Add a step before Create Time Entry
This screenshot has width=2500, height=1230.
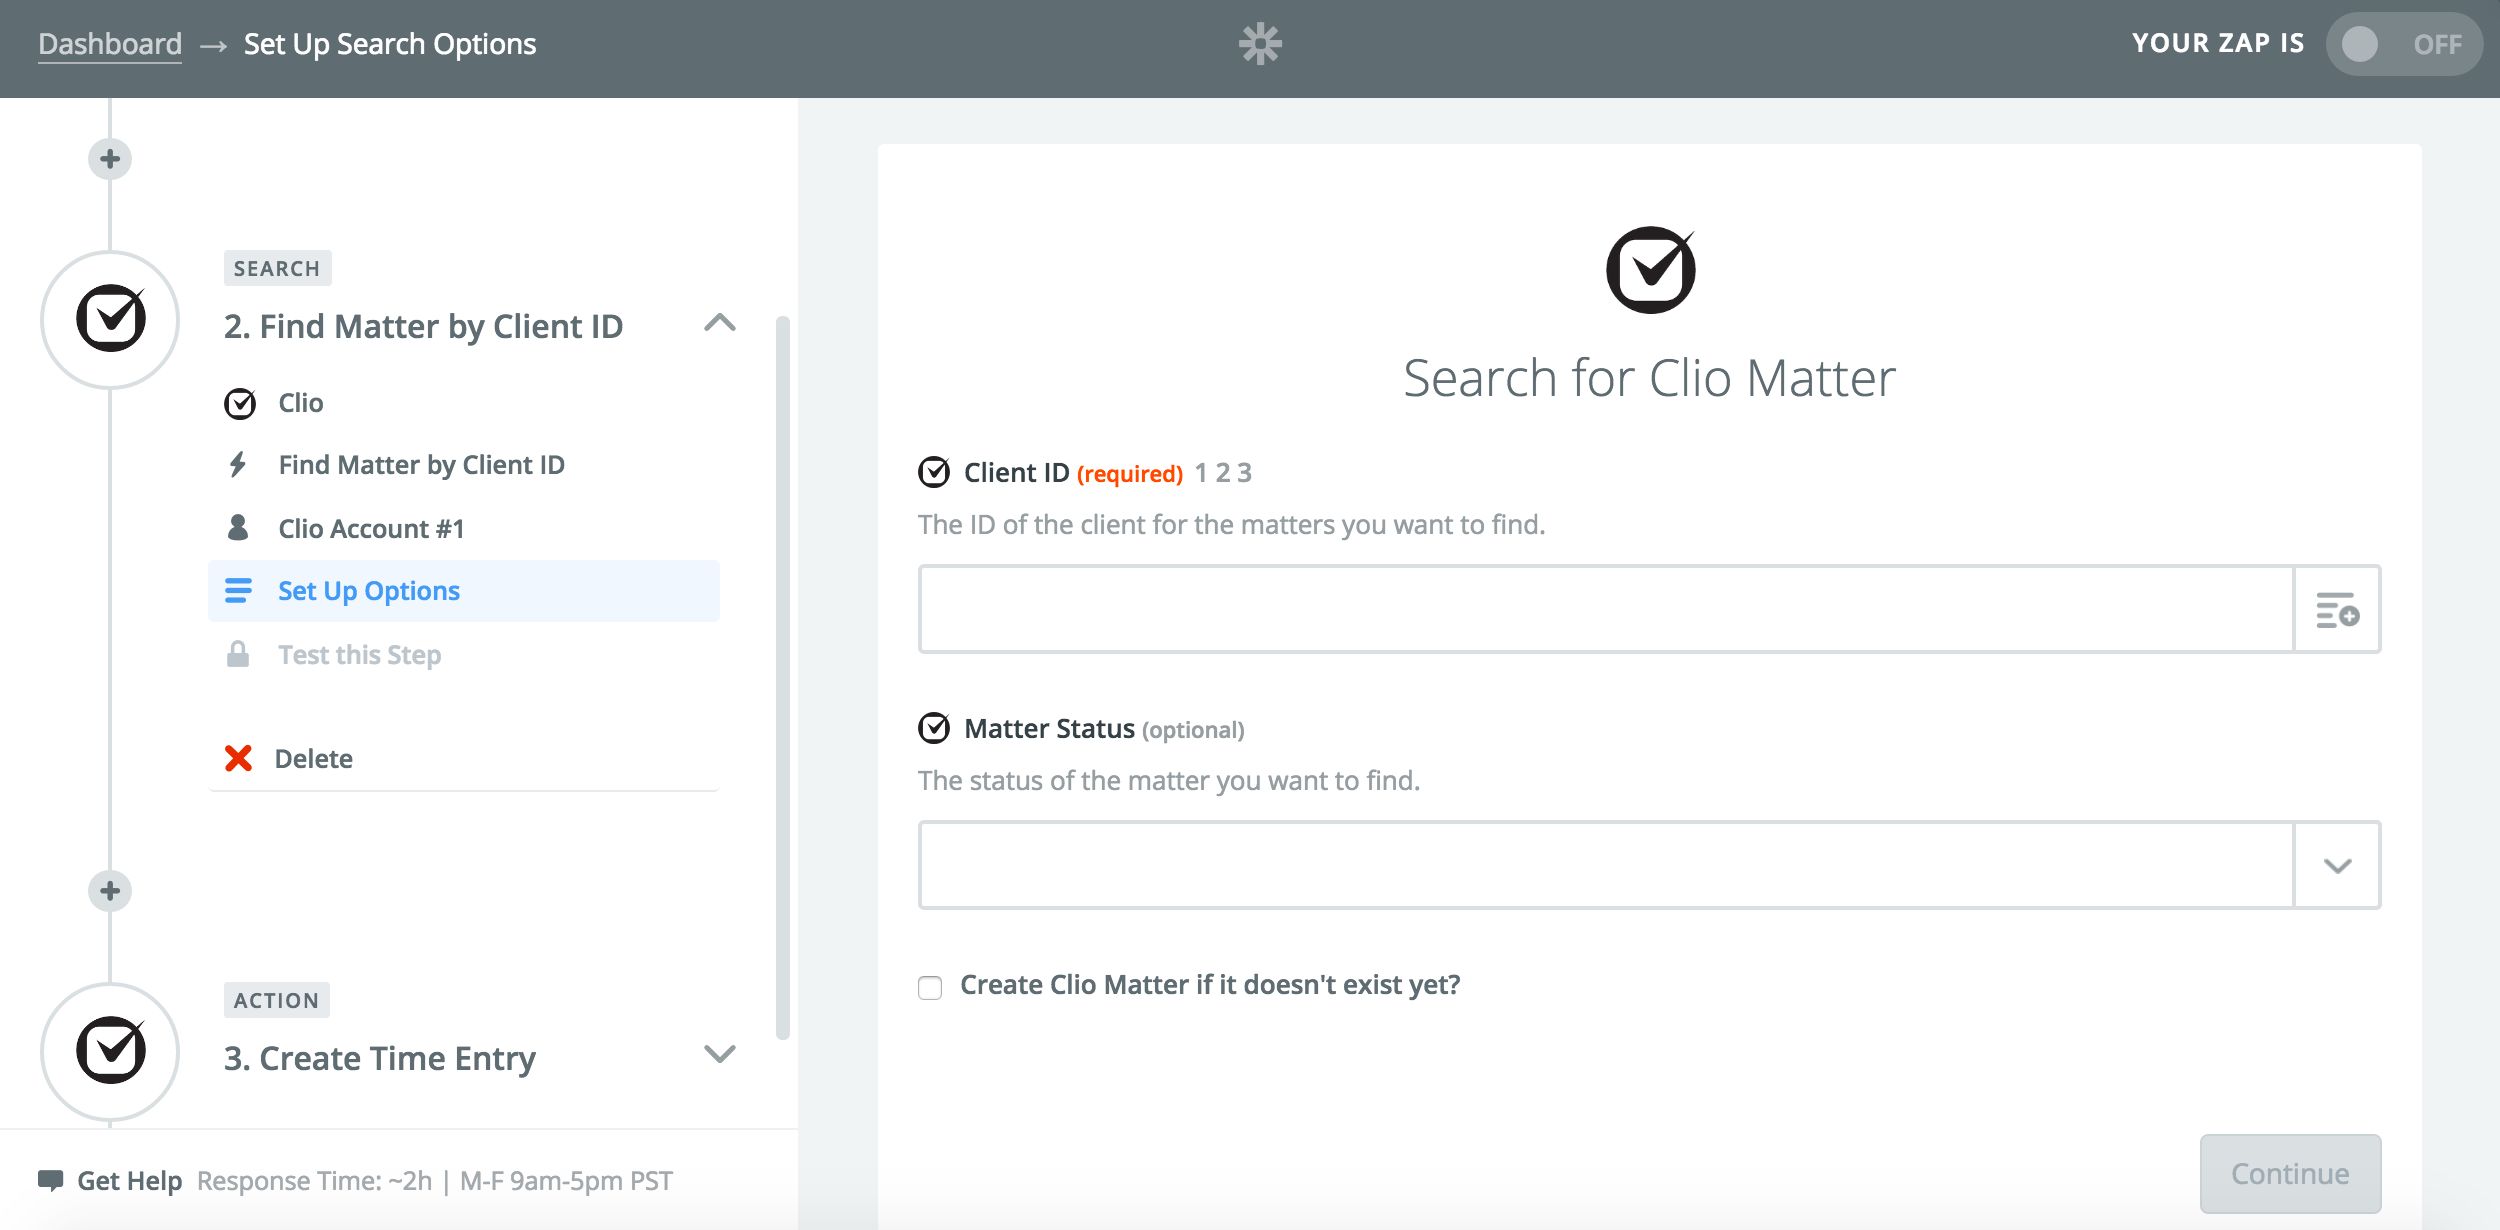[x=110, y=891]
